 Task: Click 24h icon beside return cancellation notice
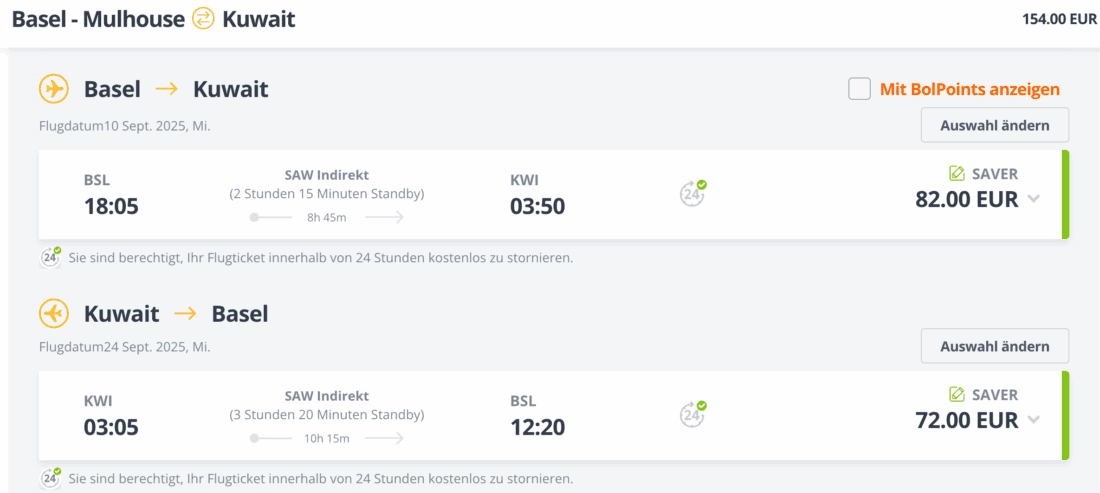pos(50,478)
